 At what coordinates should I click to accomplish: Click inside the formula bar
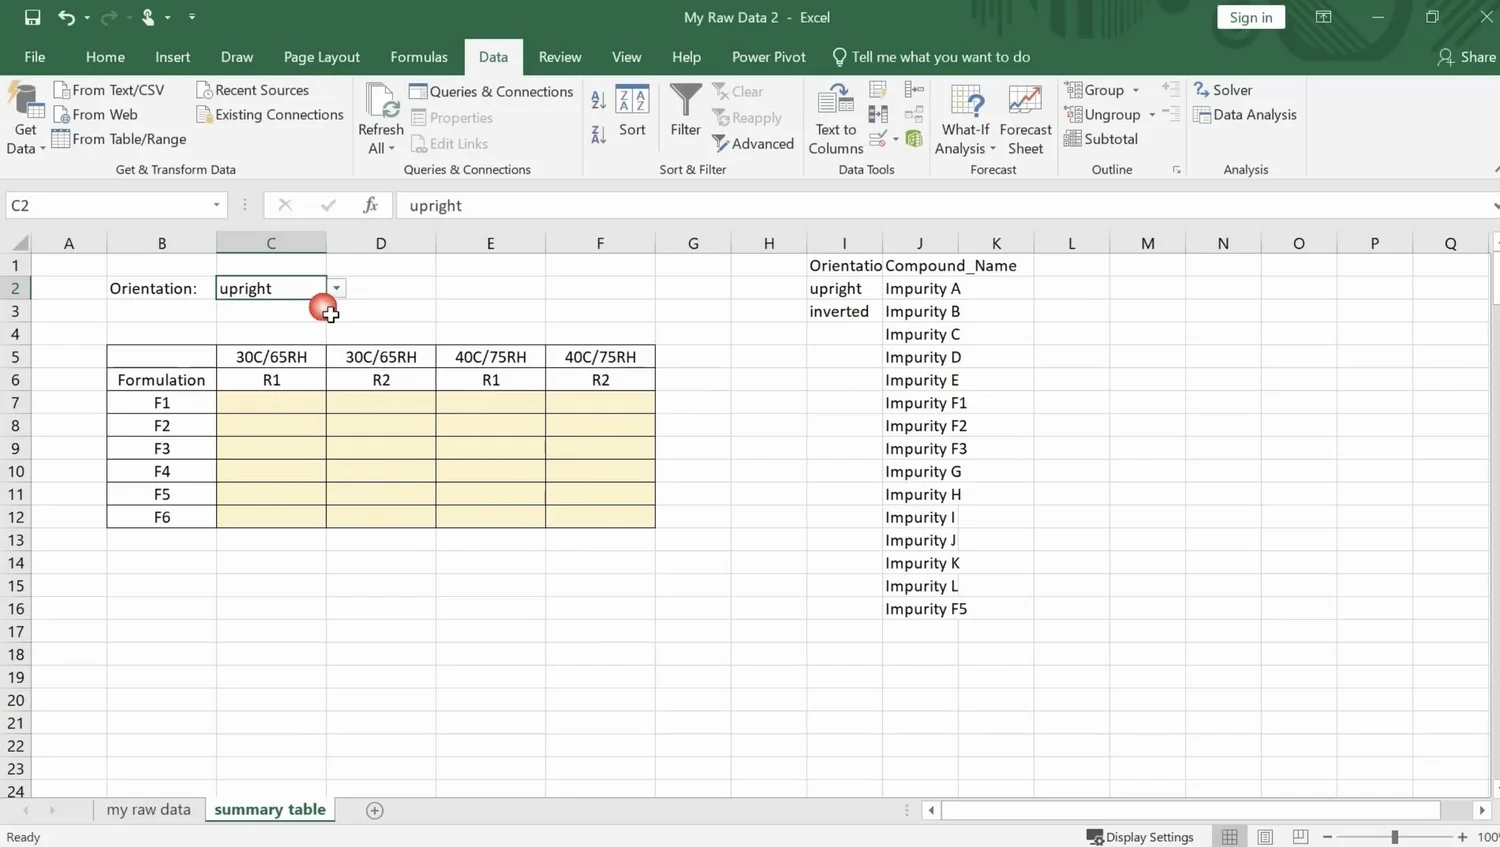(x=700, y=205)
